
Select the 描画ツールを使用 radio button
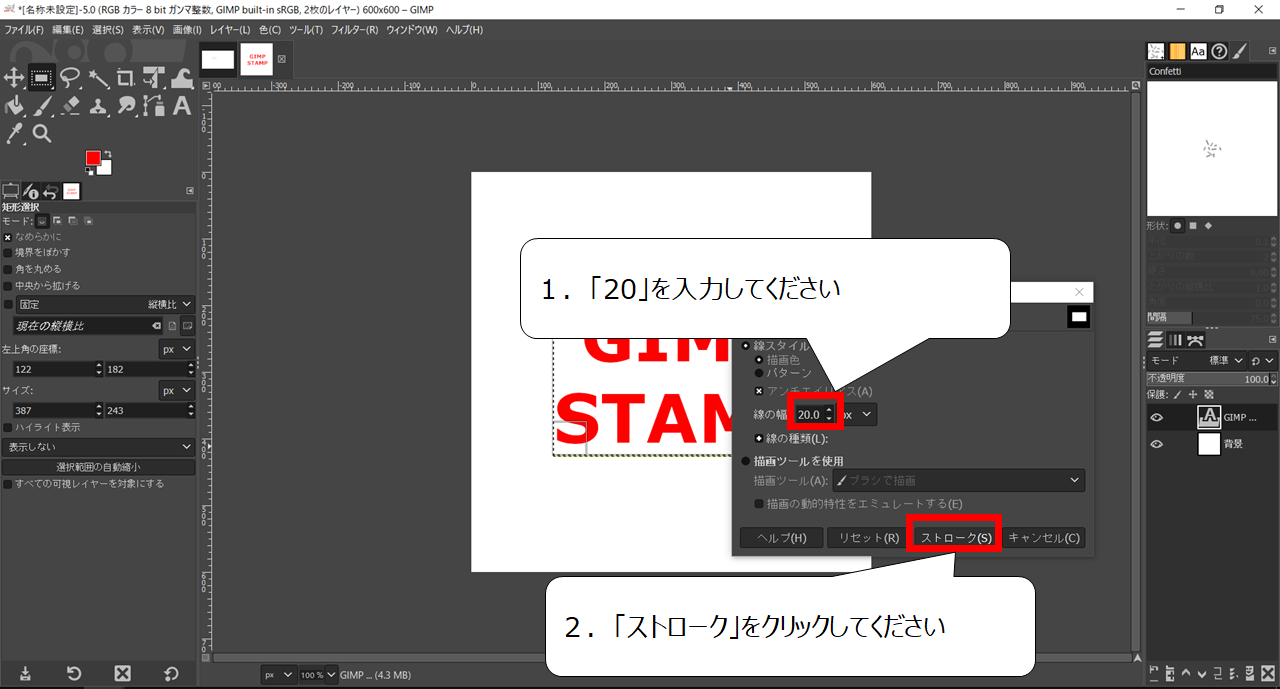[746, 462]
